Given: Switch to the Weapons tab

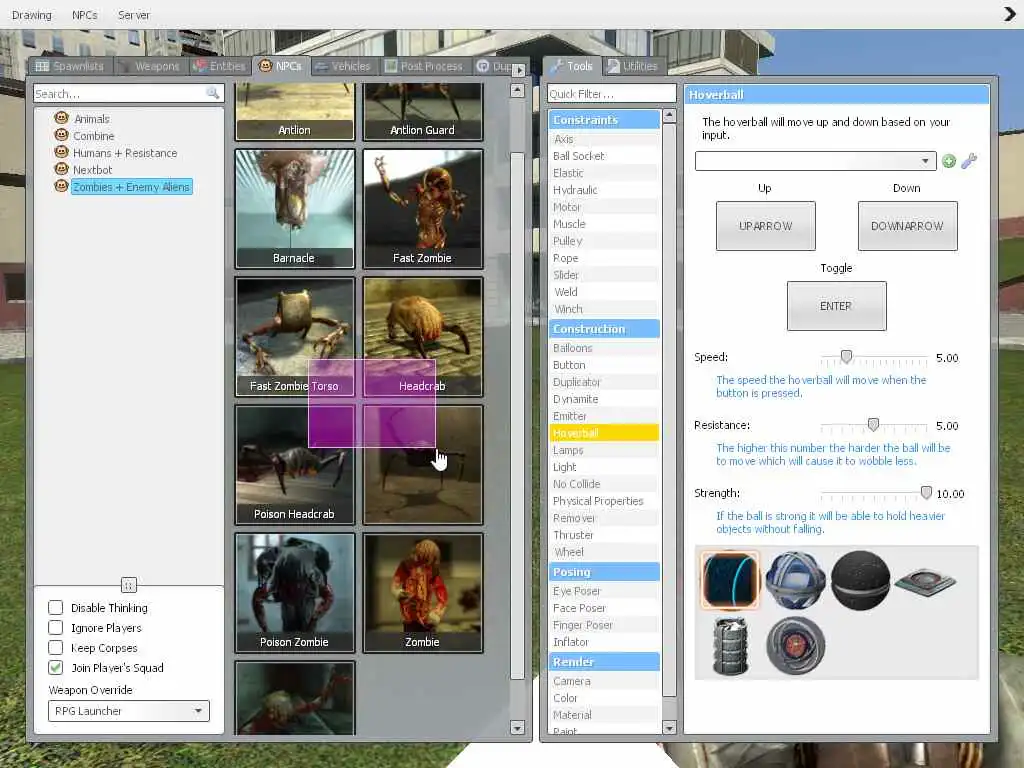Looking at the screenshot, I should [151, 66].
